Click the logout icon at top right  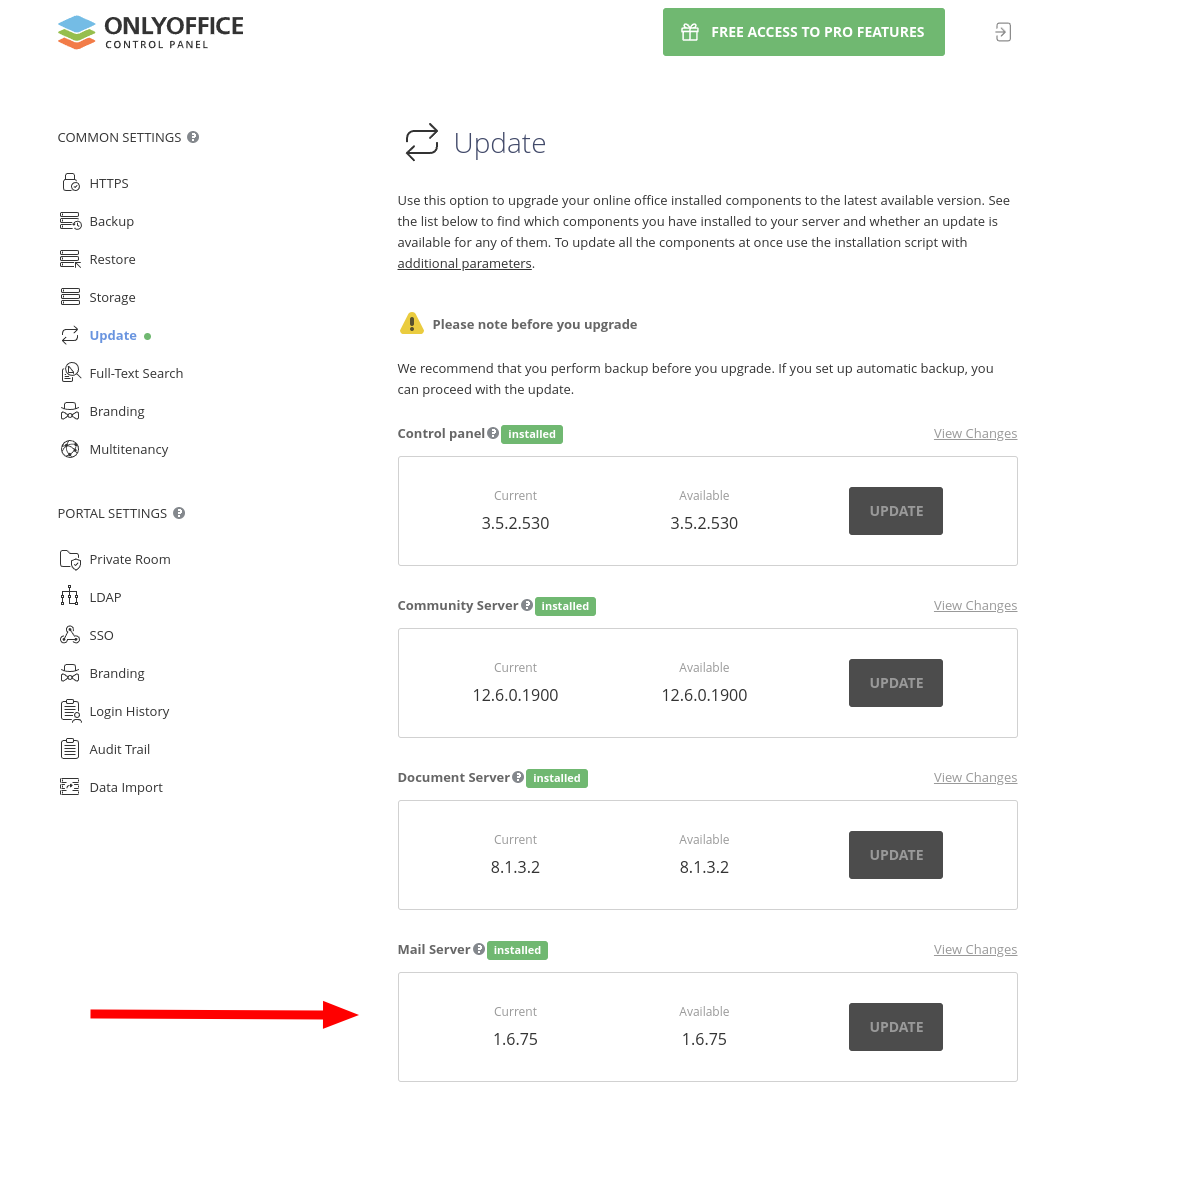point(1003,32)
